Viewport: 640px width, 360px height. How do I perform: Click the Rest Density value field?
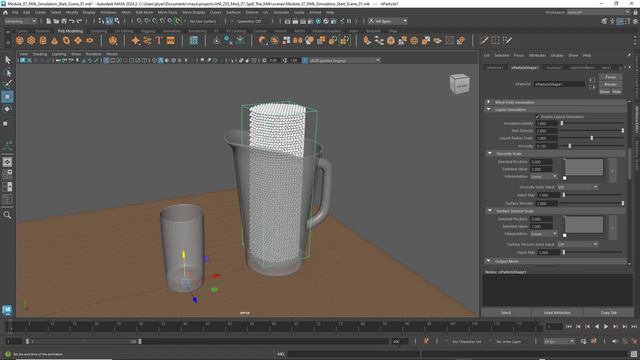[x=546, y=131]
